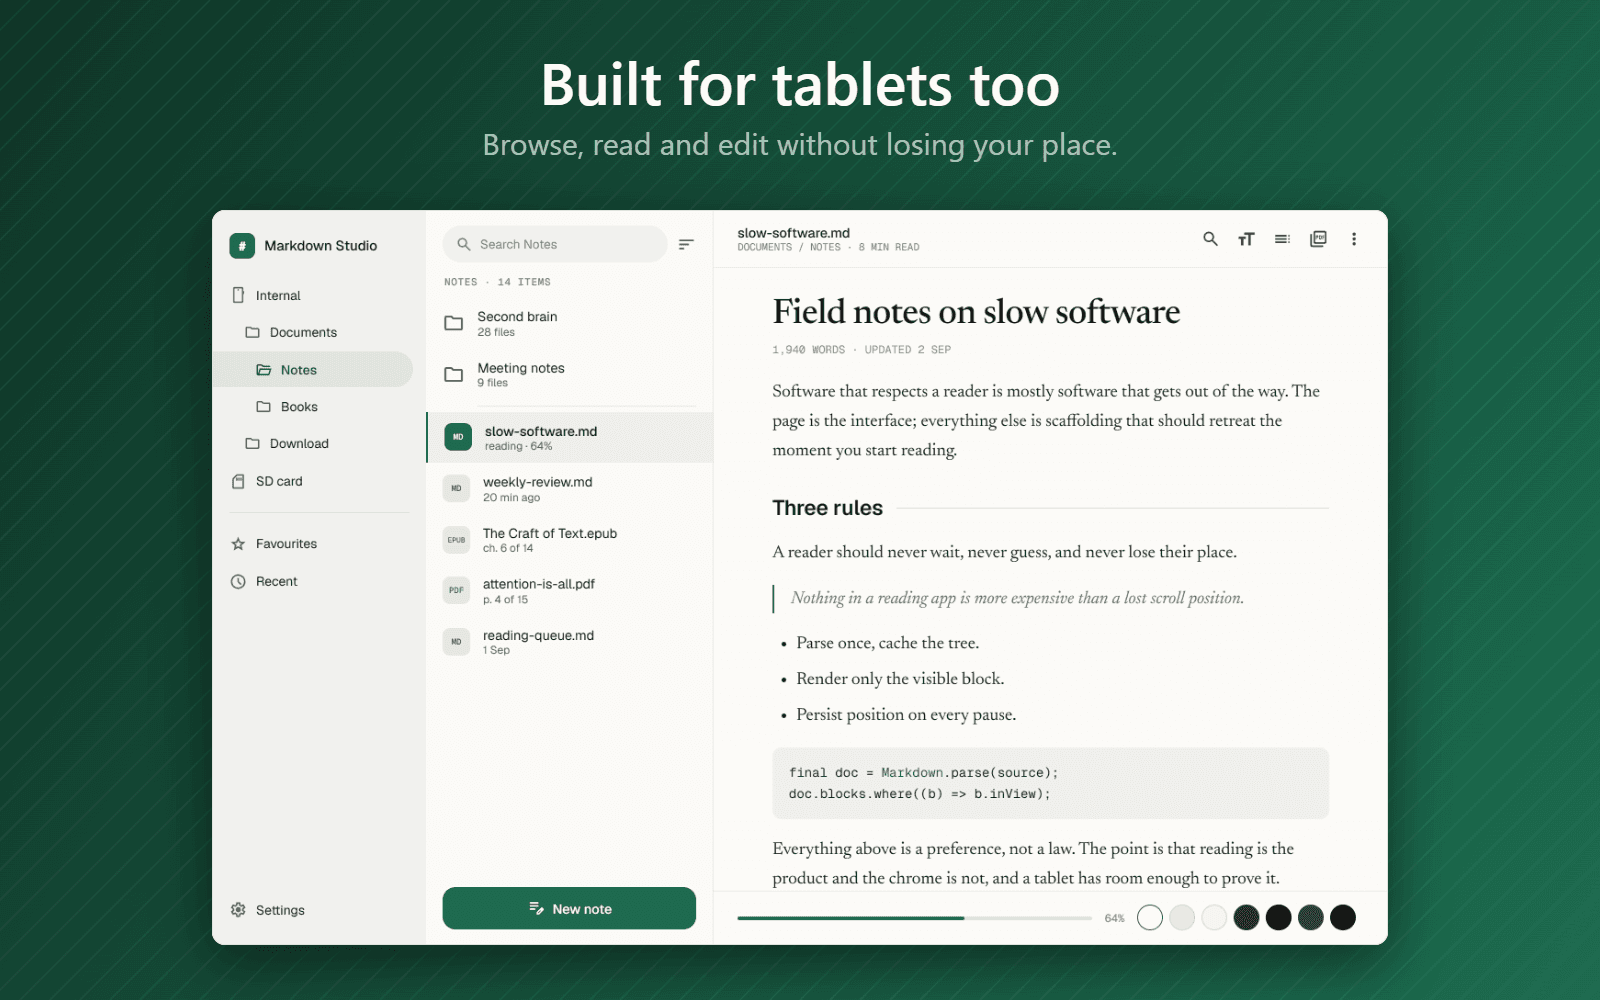
Task: Click the 'Render only the visible block' bullet
Action: pos(900,679)
